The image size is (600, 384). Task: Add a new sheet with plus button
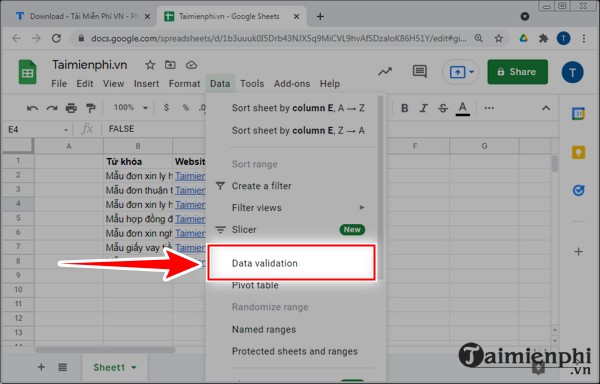41,367
